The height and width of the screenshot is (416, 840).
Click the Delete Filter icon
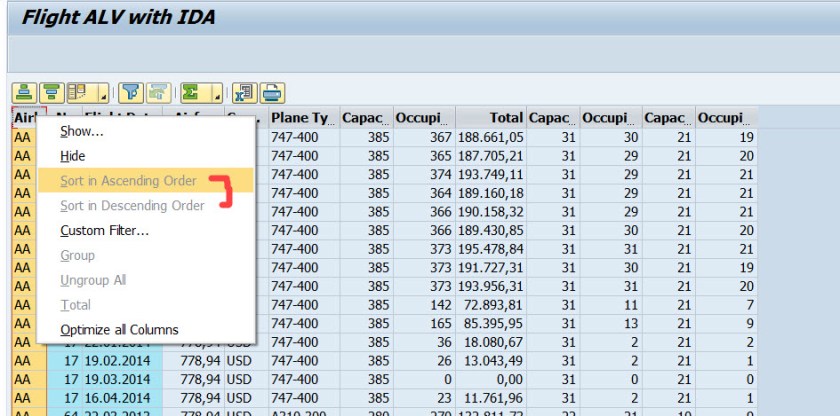click(x=157, y=93)
